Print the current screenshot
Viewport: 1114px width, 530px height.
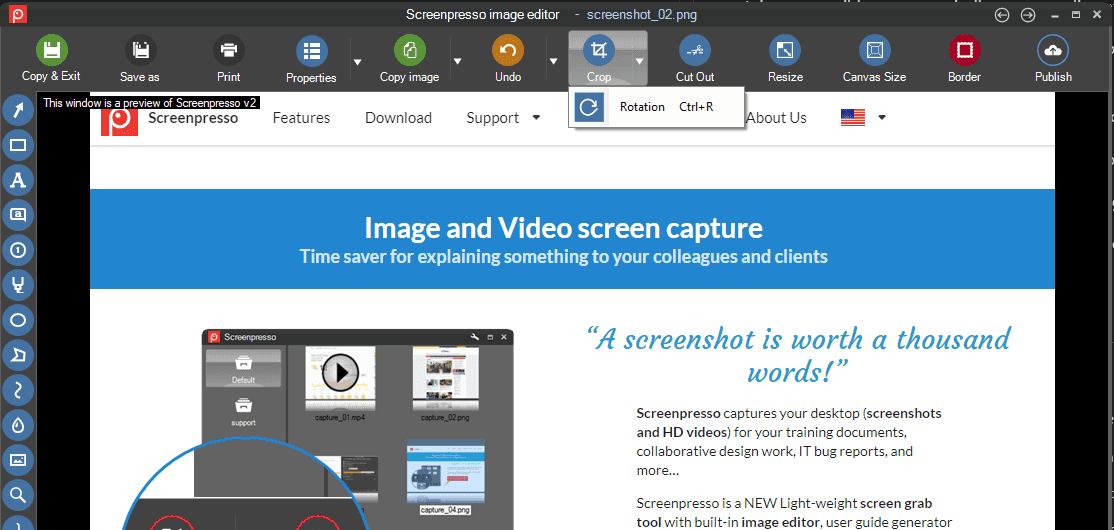[229, 59]
